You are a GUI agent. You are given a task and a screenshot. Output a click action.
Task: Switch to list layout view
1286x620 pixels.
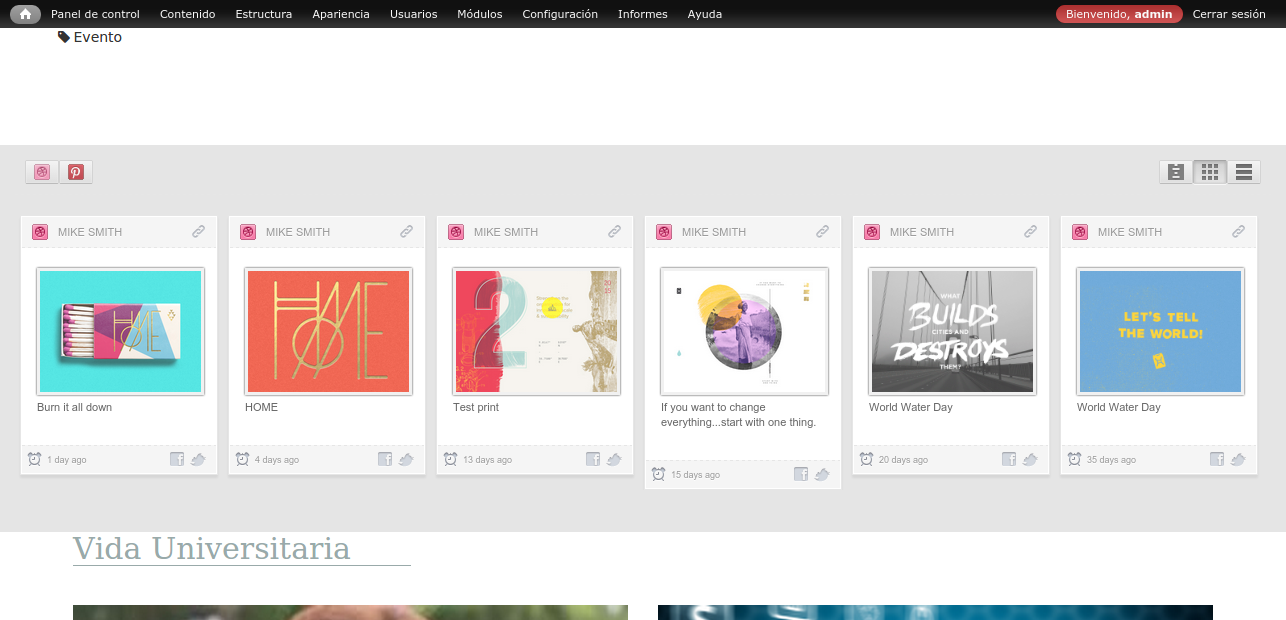pyautogui.click(x=1244, y=172)
